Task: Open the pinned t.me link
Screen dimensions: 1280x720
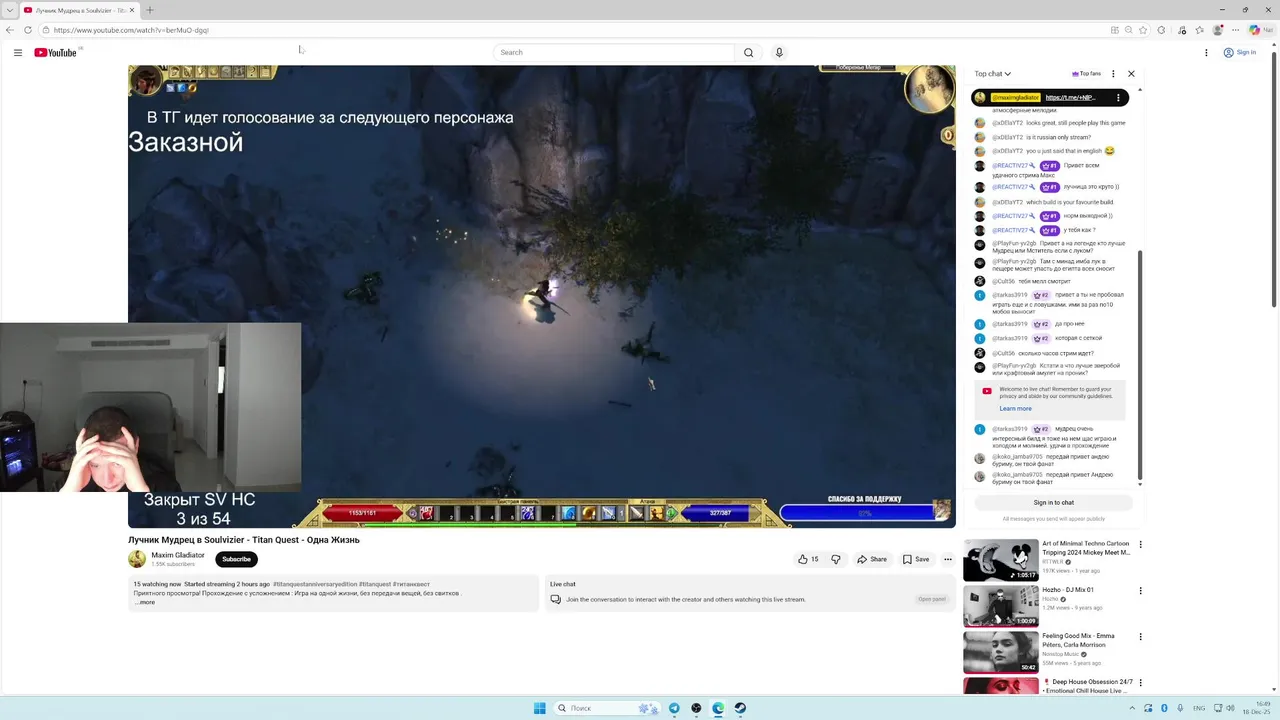Action: coord(1070,98)
